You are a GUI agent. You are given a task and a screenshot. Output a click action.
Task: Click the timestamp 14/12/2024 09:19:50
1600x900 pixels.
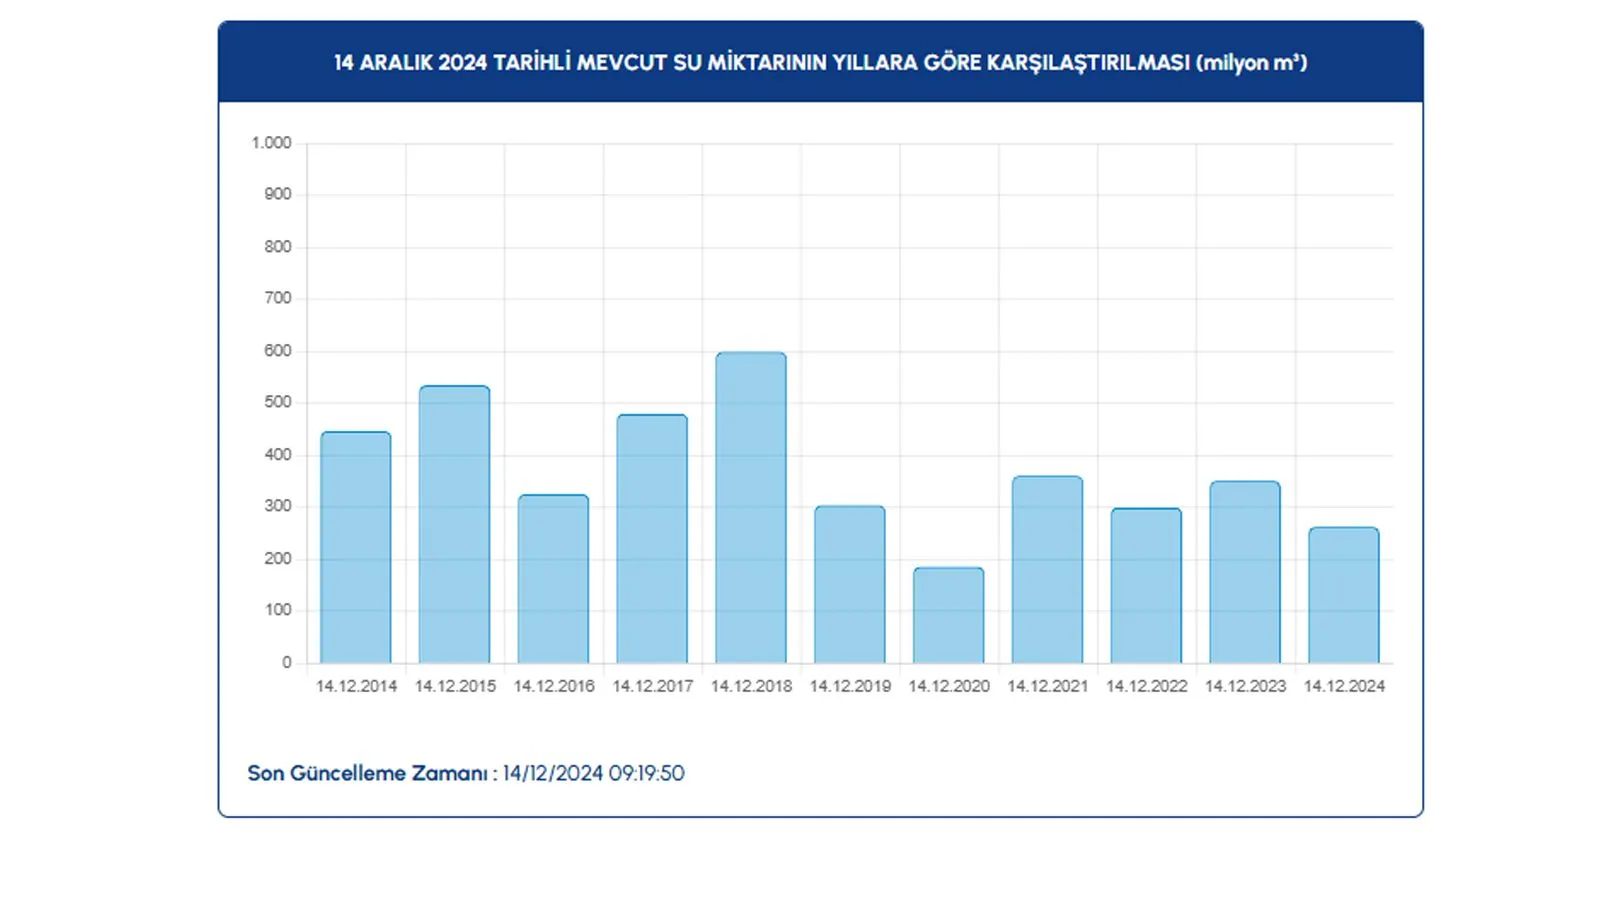pos(593,773)
